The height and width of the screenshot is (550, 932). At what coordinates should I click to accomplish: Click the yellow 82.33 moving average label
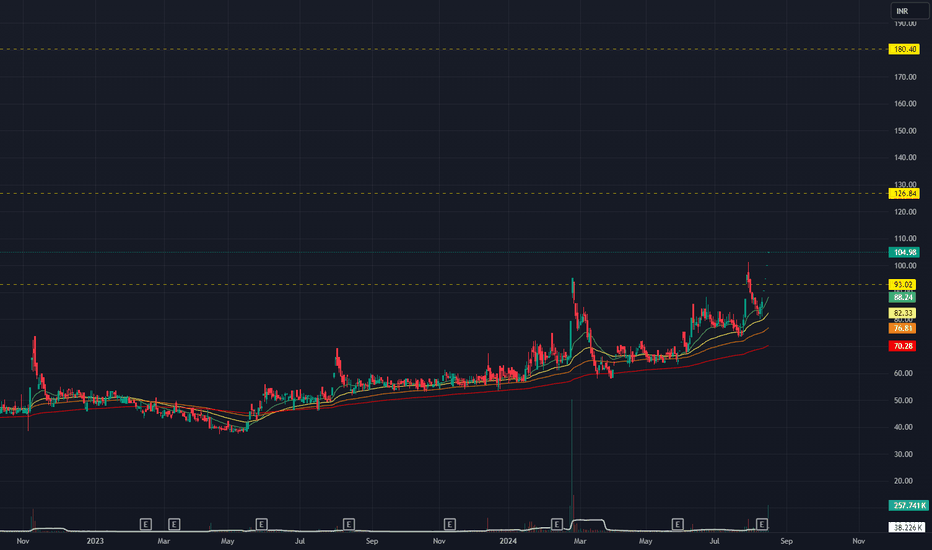tap(902, 313)
